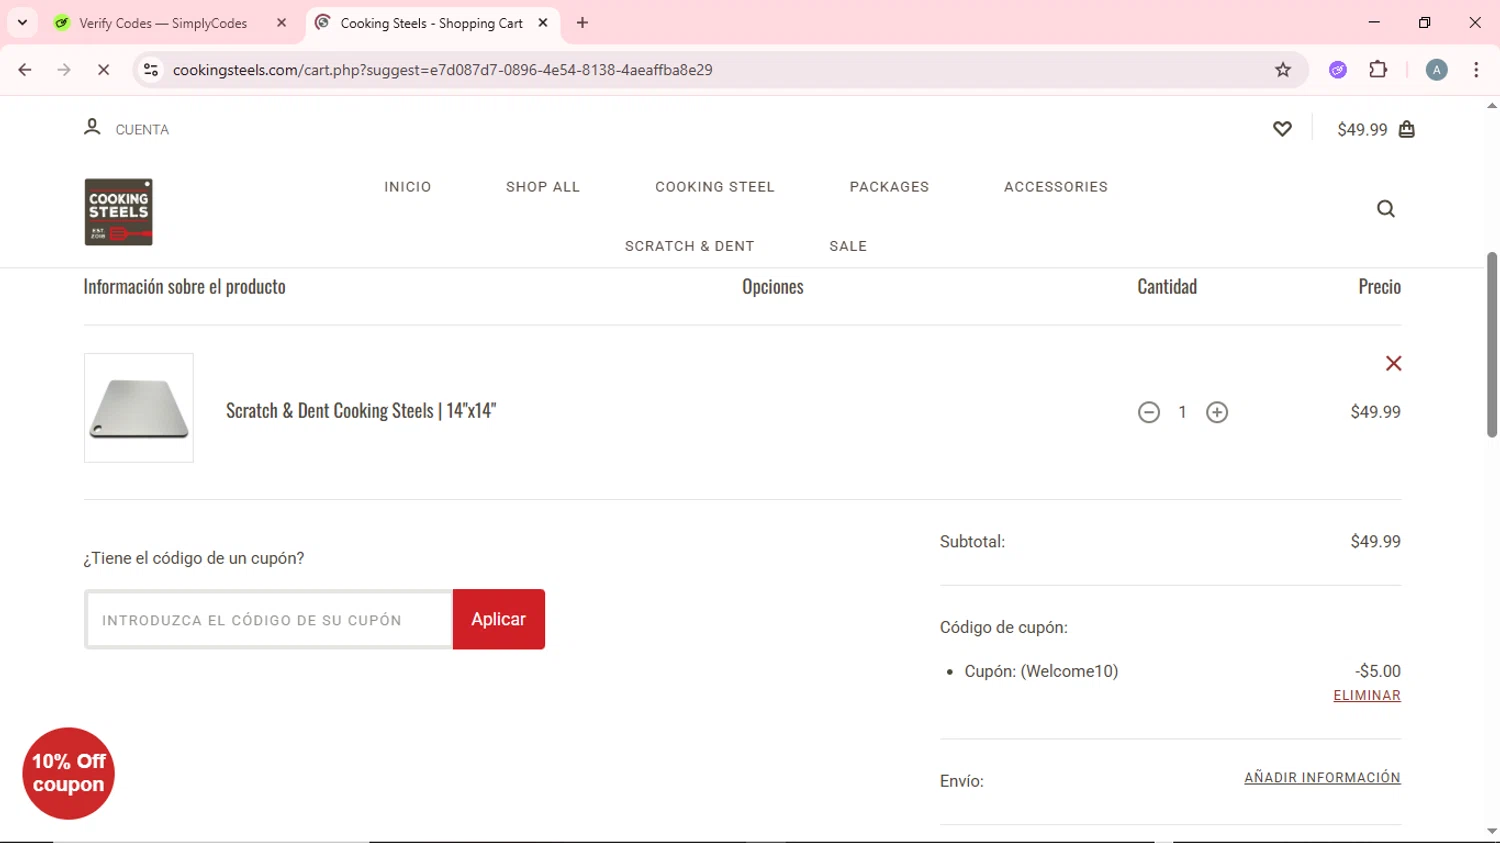Click the Cantidad column header
Screen dimensions: 1500x843
pos(1167,286)
